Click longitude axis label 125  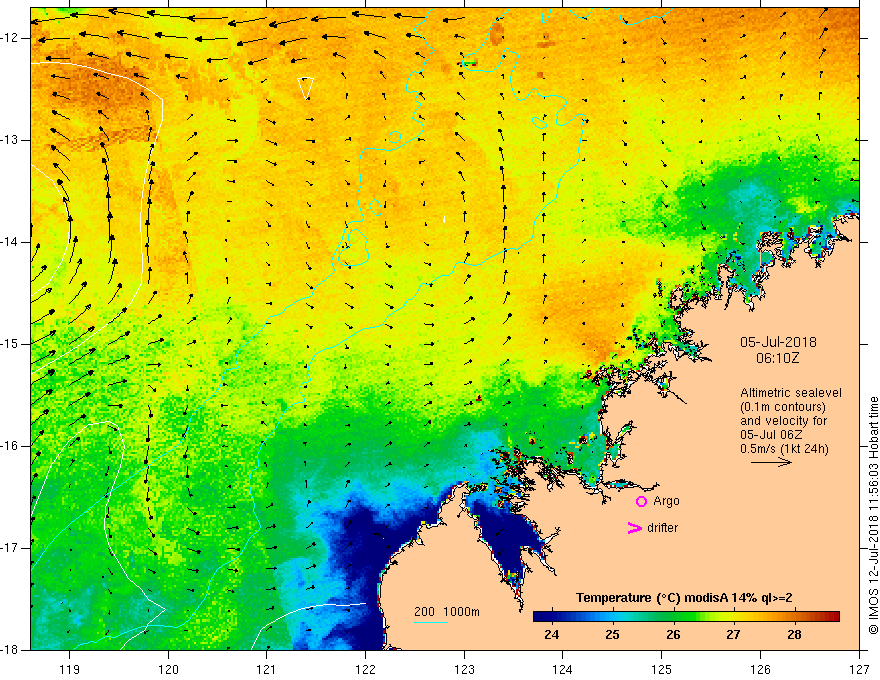point(662,669)
